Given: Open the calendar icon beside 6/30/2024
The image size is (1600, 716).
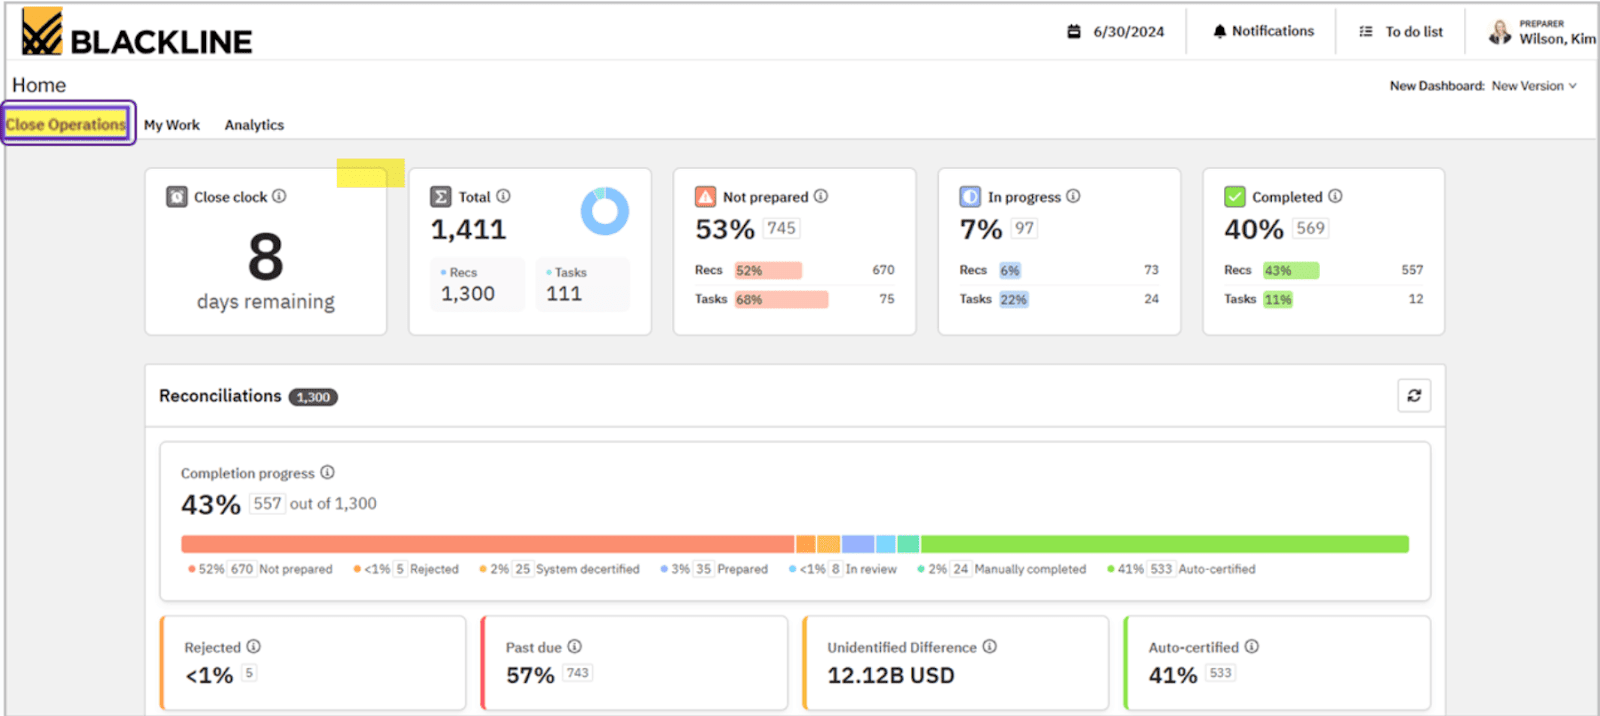Looking at the screenshot, I should pyautogui.click(x=1074, y=31).
